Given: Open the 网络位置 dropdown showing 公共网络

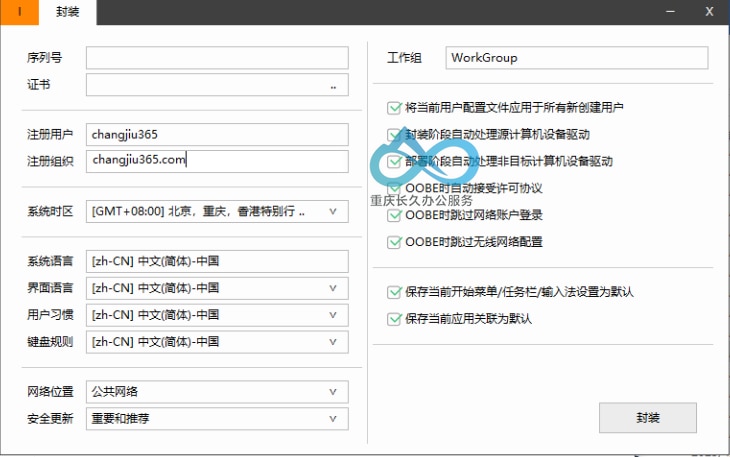Looking at the screenshot, I should pos(217,392).
